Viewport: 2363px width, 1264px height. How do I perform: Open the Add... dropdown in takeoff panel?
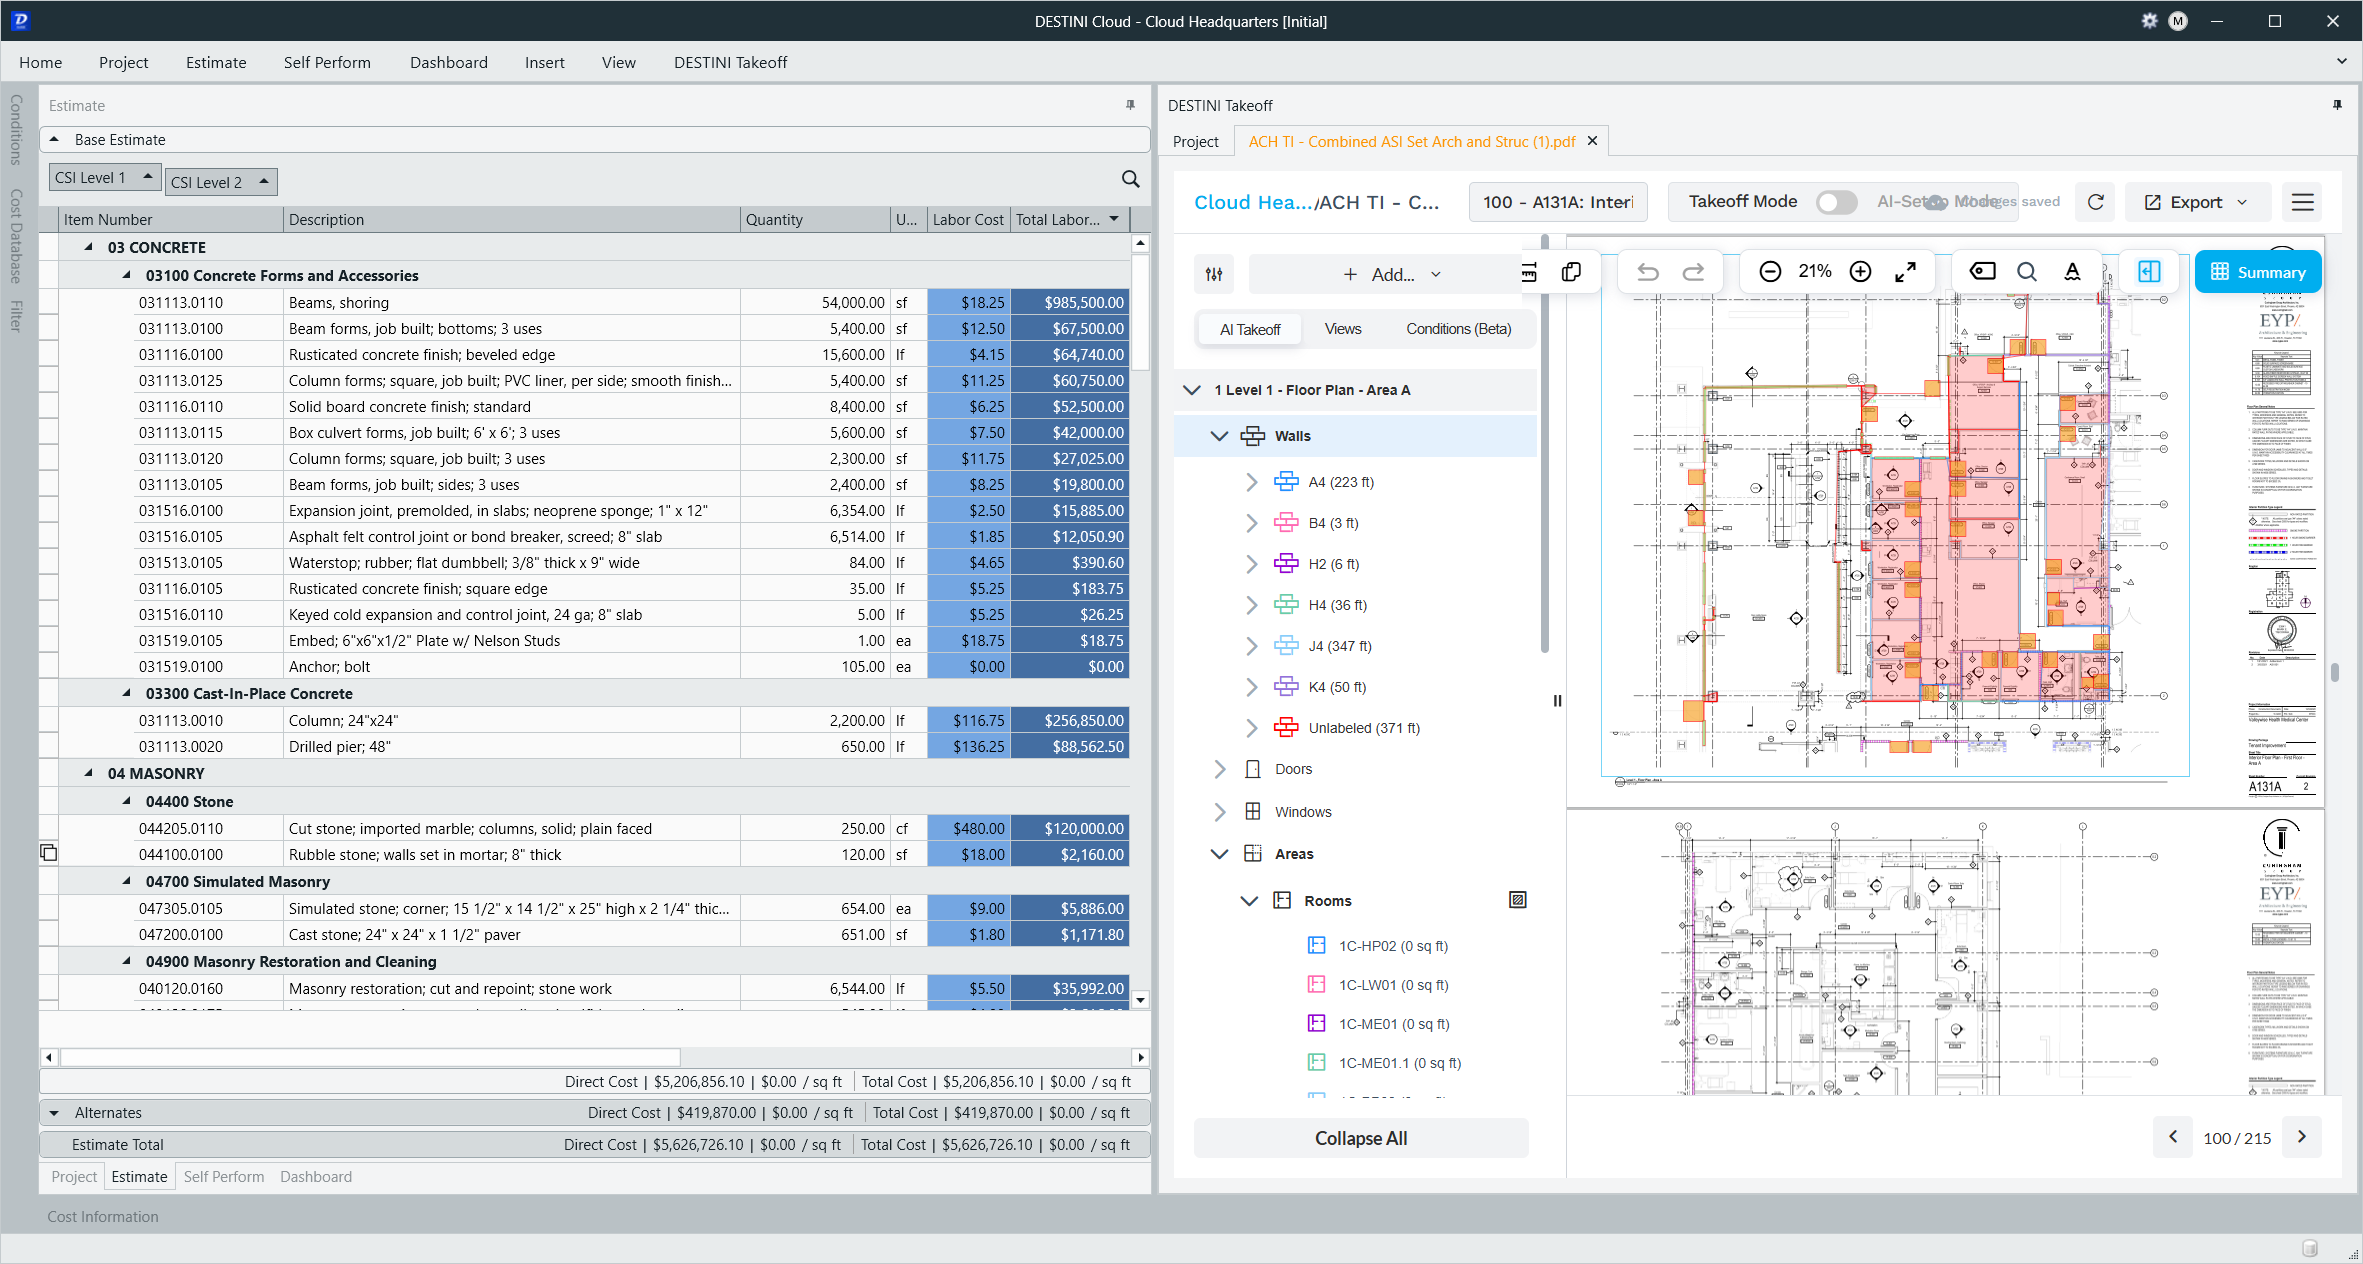(x=1392, y=274)
